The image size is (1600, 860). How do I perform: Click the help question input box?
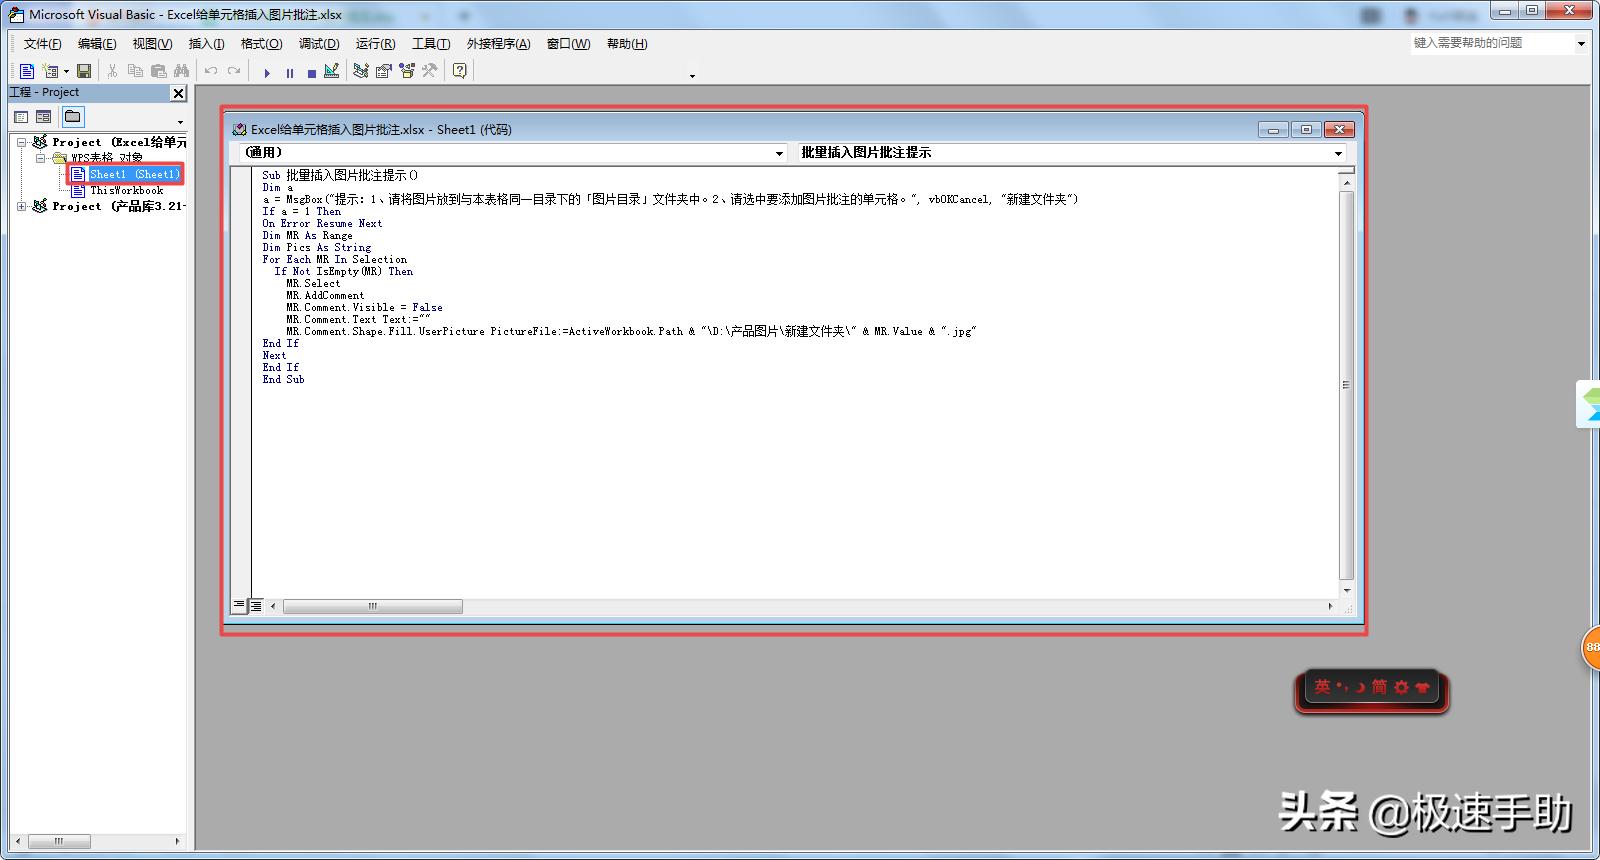click(x=1491, y=43)
